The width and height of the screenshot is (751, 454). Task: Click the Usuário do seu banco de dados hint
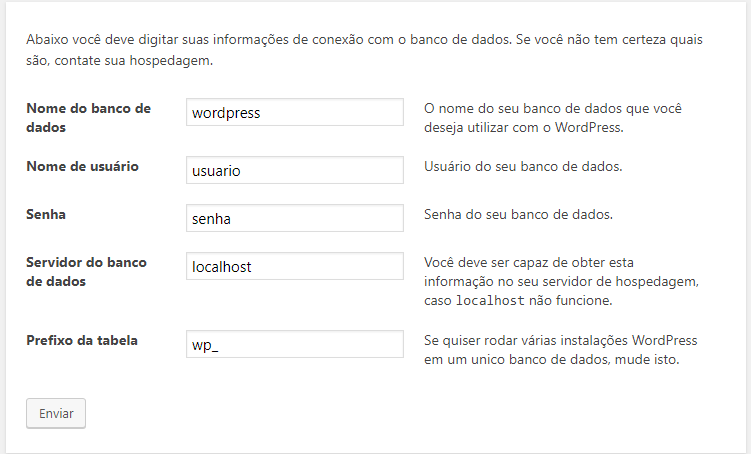tap(523, 166)
